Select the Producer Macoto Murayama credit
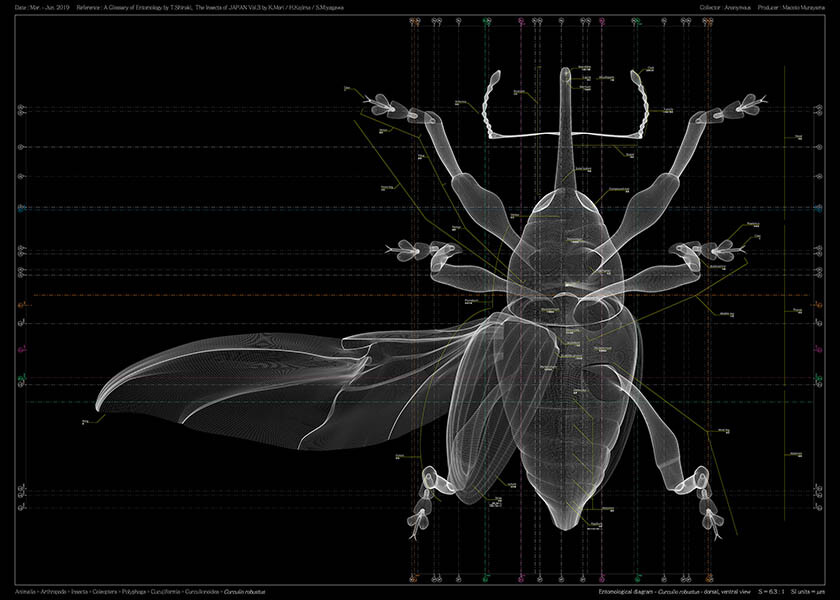The image size is (840, 600). coord(796,6)
